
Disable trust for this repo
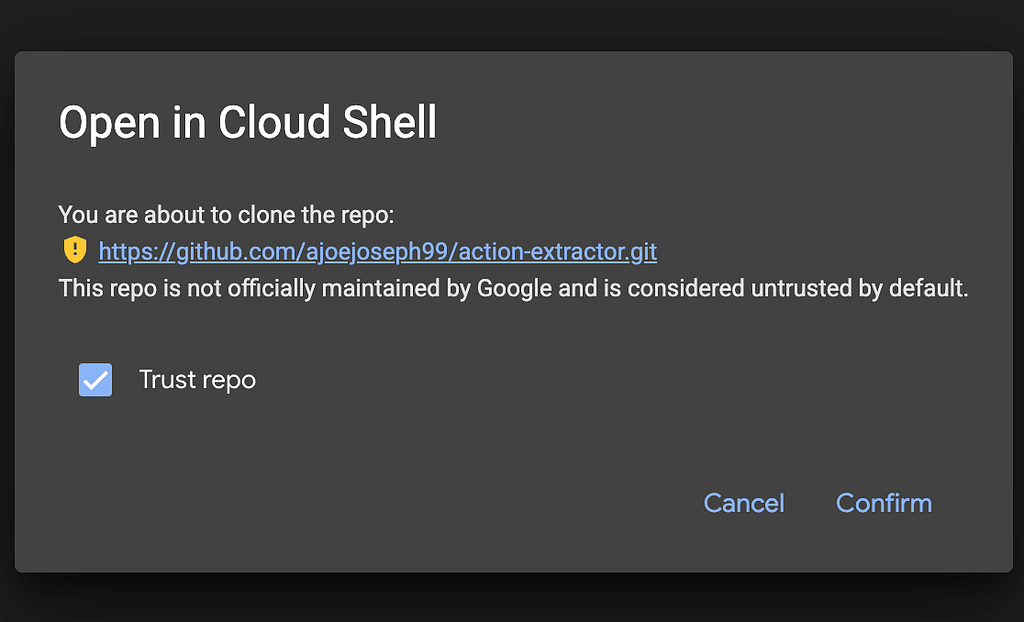pyautogui.click(x=95, y=380)
